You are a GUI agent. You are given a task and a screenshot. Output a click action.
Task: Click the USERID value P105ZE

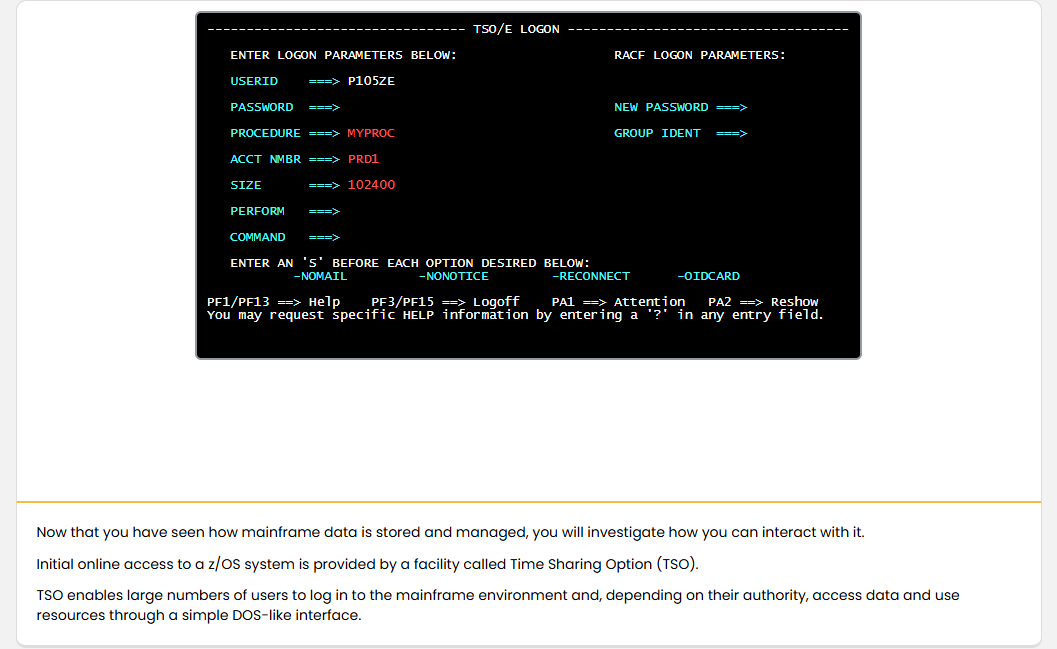pyautogui.click(x=371, y=81)
